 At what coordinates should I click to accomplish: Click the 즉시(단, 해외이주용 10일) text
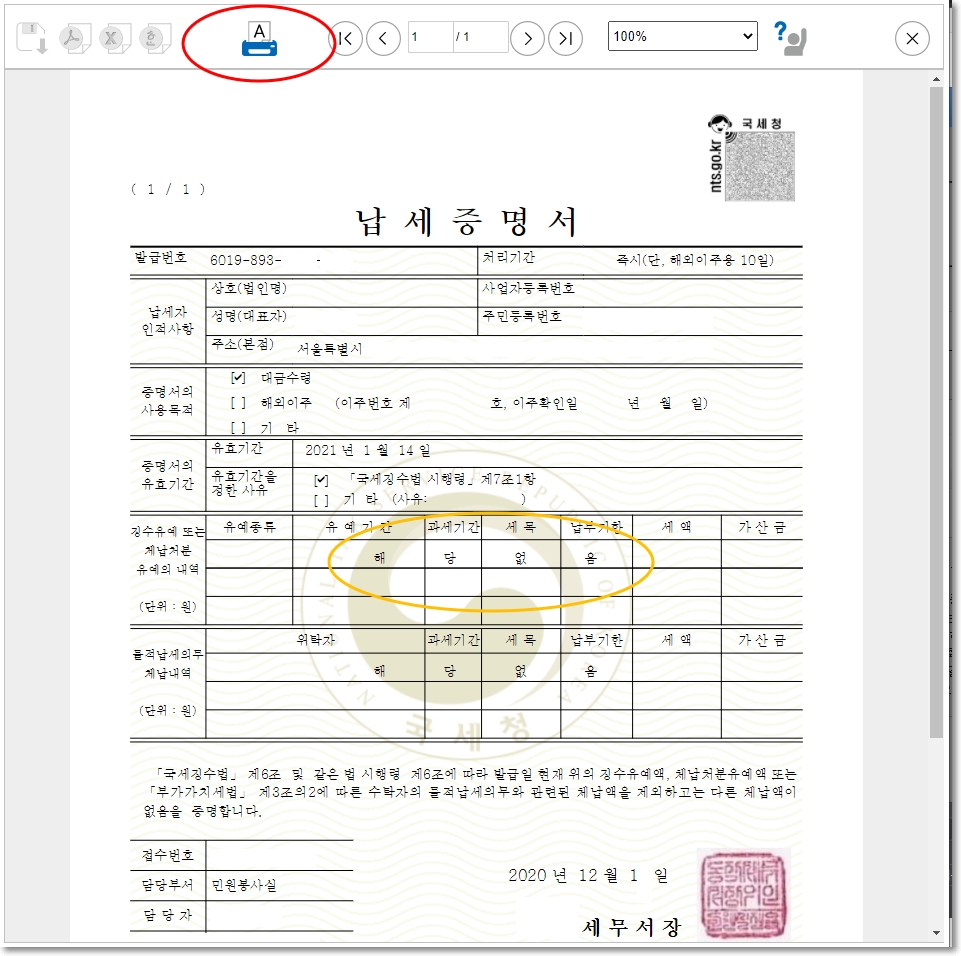pos(695,260)
